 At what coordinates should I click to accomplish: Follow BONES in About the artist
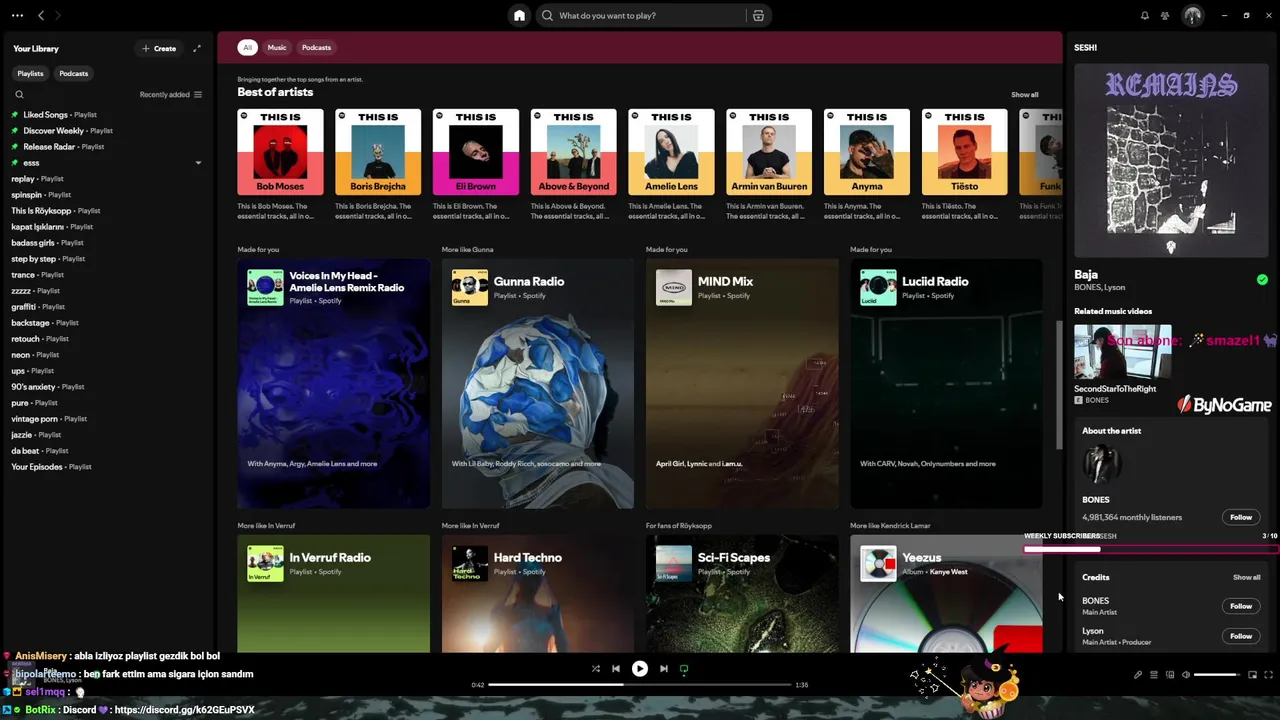click(x=1241, y=517)
